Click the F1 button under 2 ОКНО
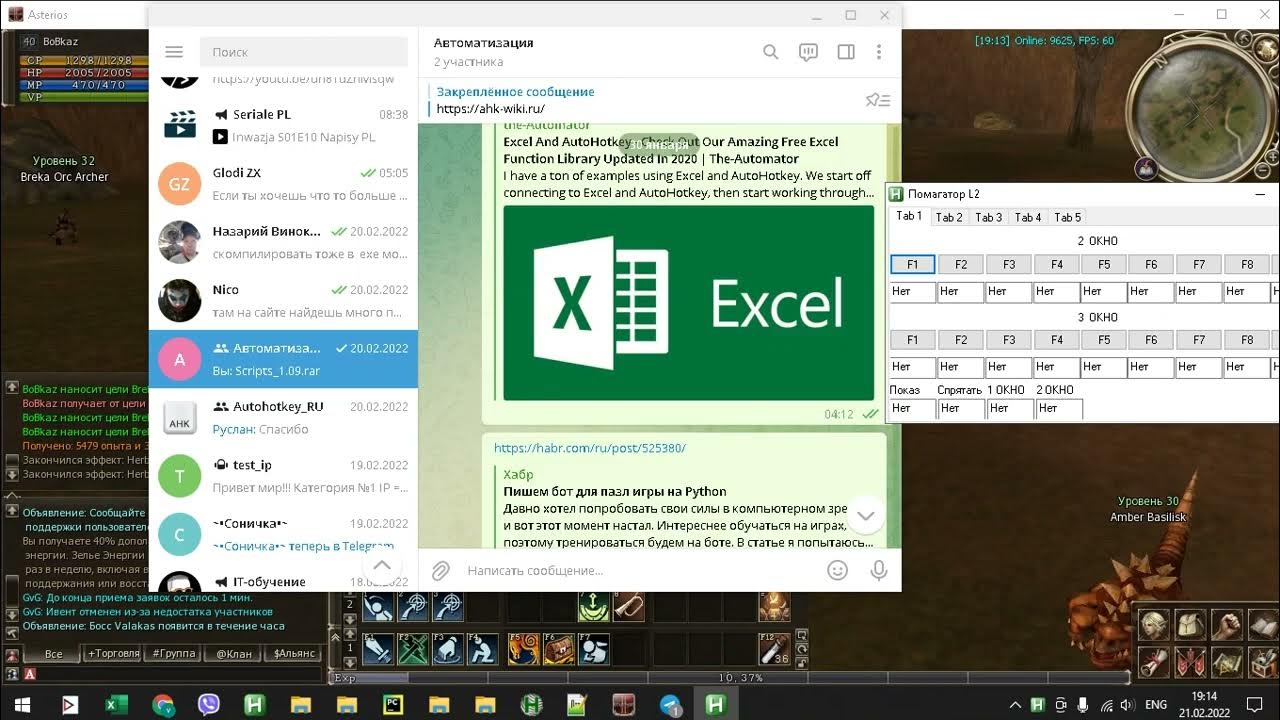The height and width of the screenshot is (720, 1280). click(913, 264)
